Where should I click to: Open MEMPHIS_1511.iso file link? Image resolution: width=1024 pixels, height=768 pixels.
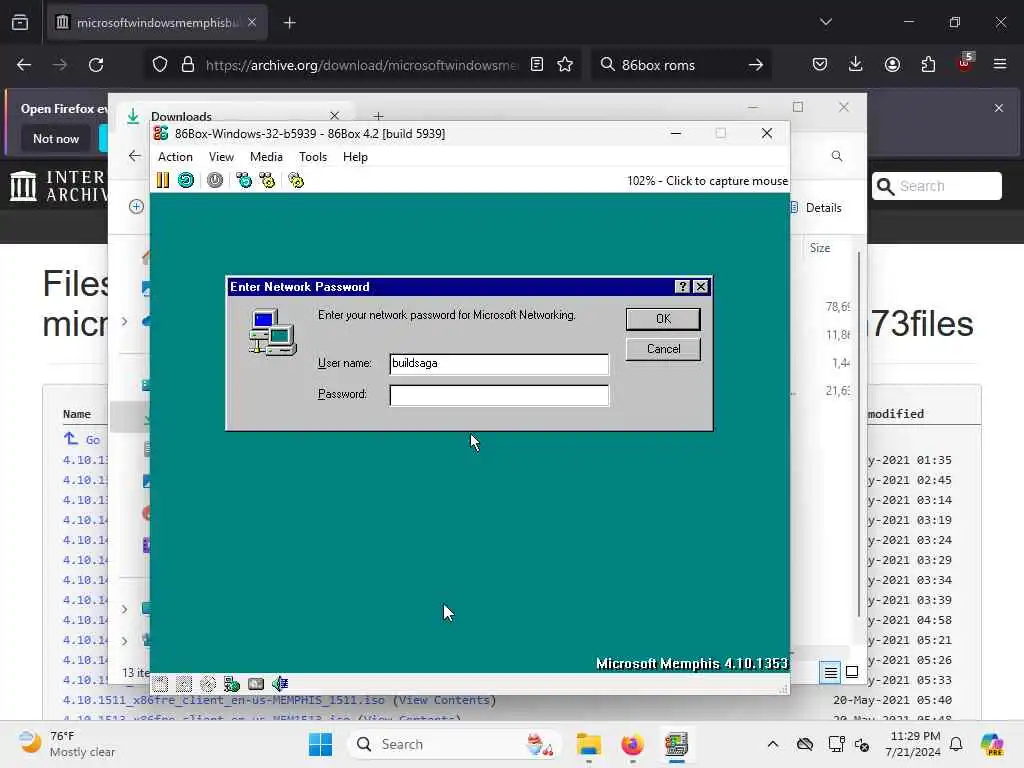pyautogui.click(x=223, y=700)
